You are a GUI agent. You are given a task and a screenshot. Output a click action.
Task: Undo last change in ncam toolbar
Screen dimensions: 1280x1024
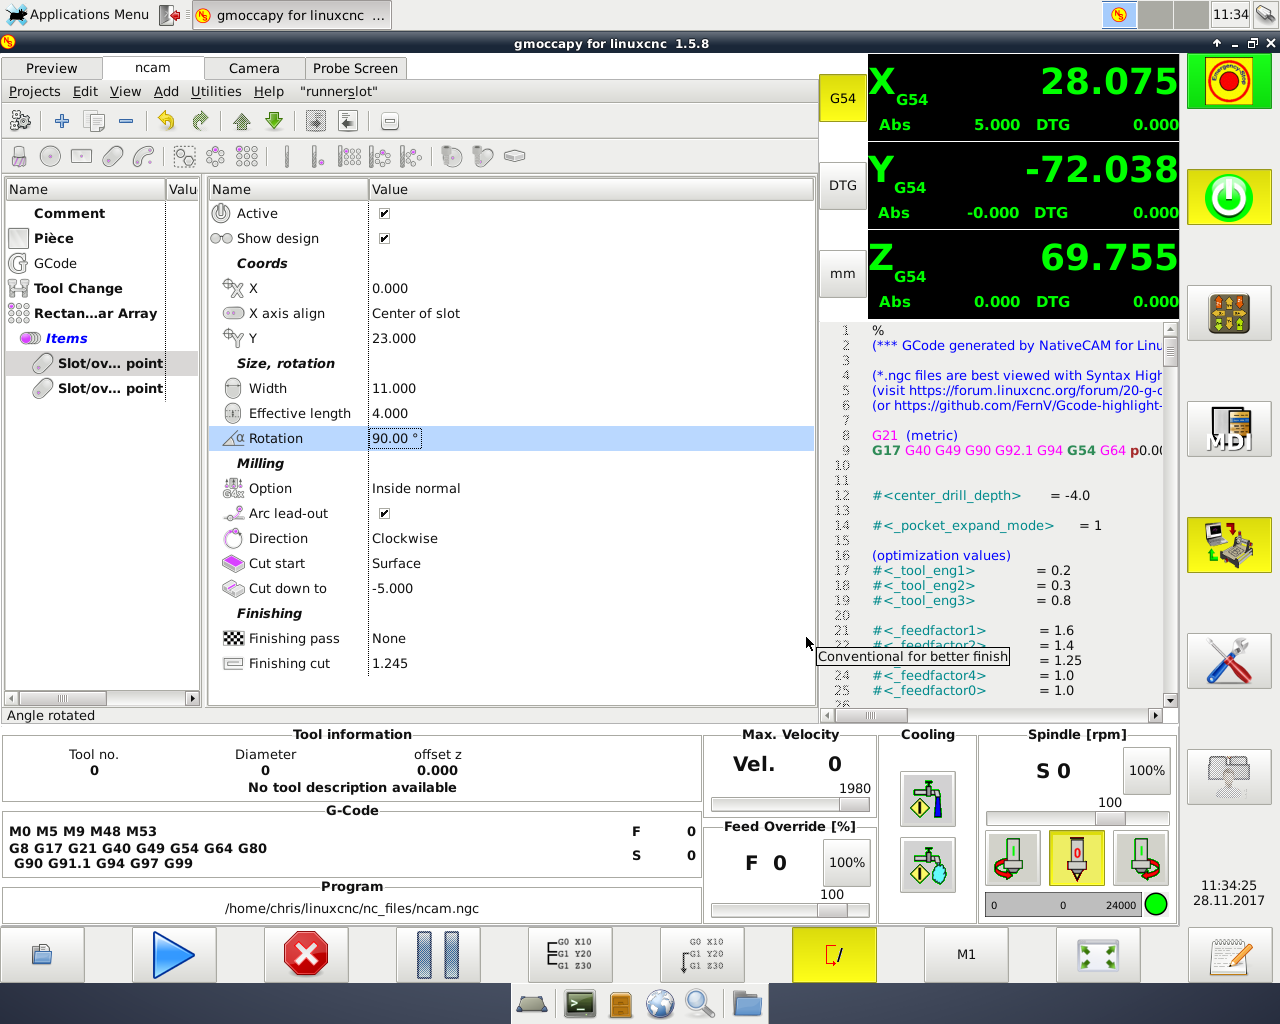pyautogui.click(x=166, y=121)
